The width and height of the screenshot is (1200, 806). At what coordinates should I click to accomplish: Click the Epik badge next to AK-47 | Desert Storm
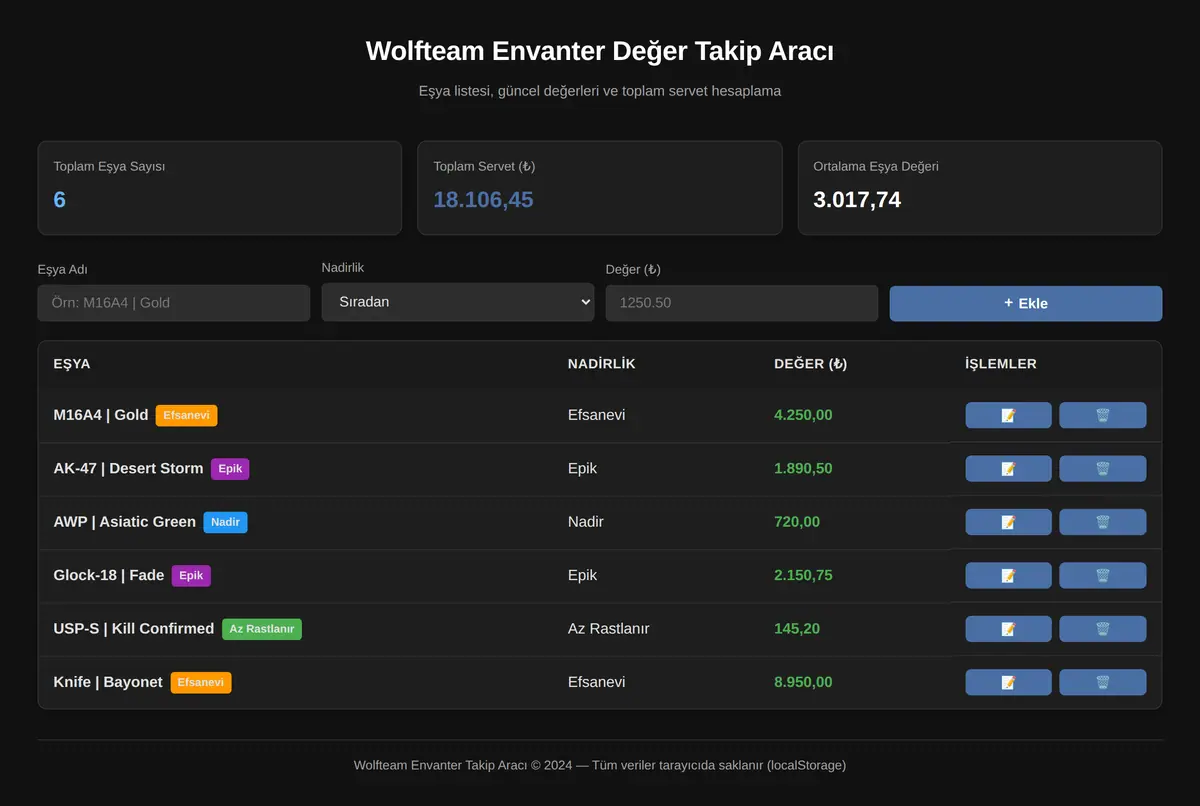[230, 468]
